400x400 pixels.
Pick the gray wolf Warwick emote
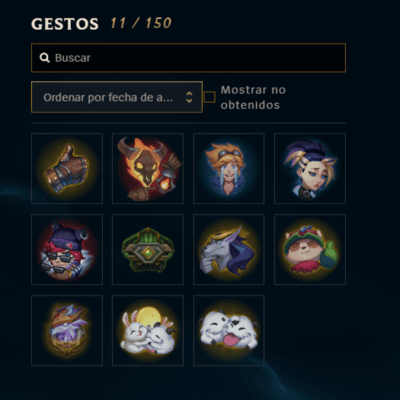pos(229,249)
